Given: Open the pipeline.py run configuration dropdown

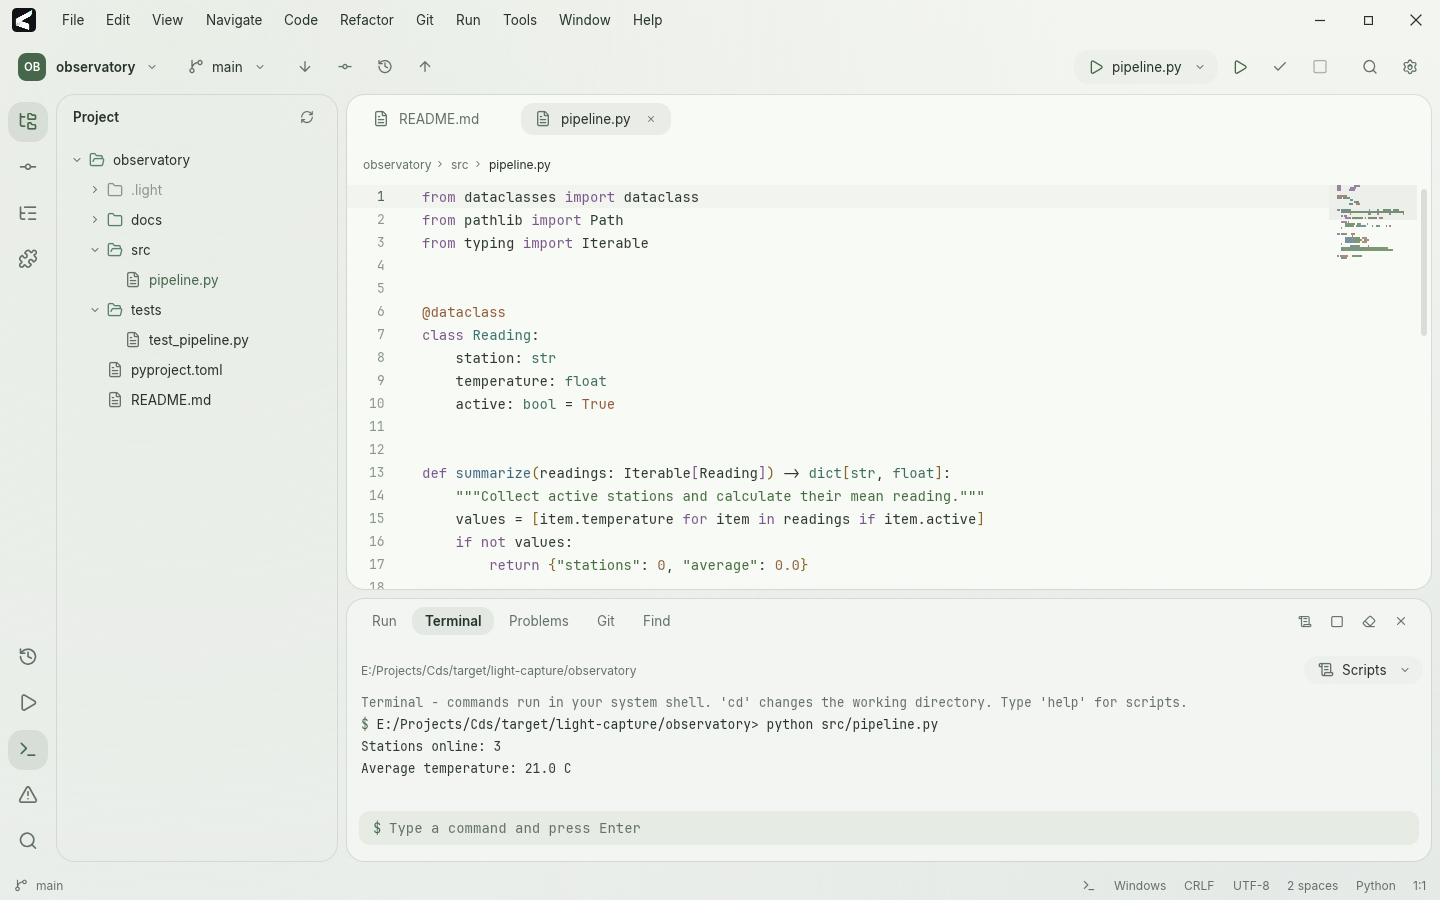Looking at the screenshot, I should click(1146, 67).
